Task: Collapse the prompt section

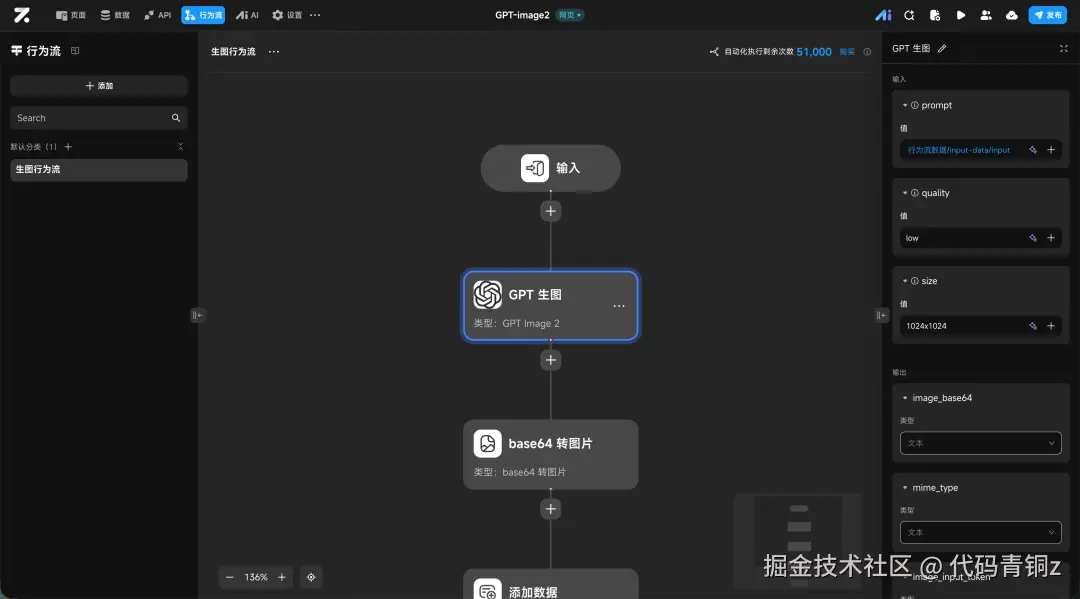Action: 904,105
